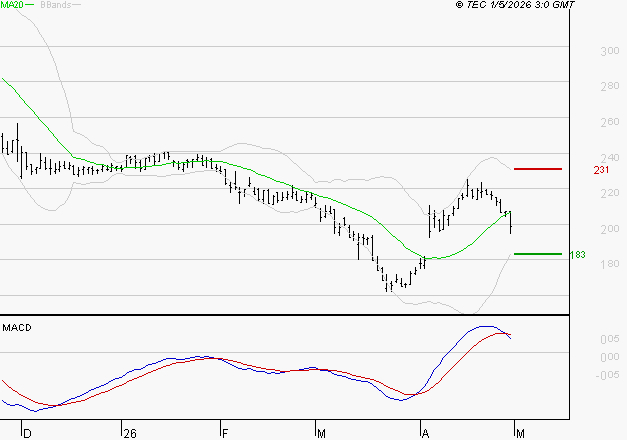
Task: Click the 240 price axis label
Action: coord(610,158)
